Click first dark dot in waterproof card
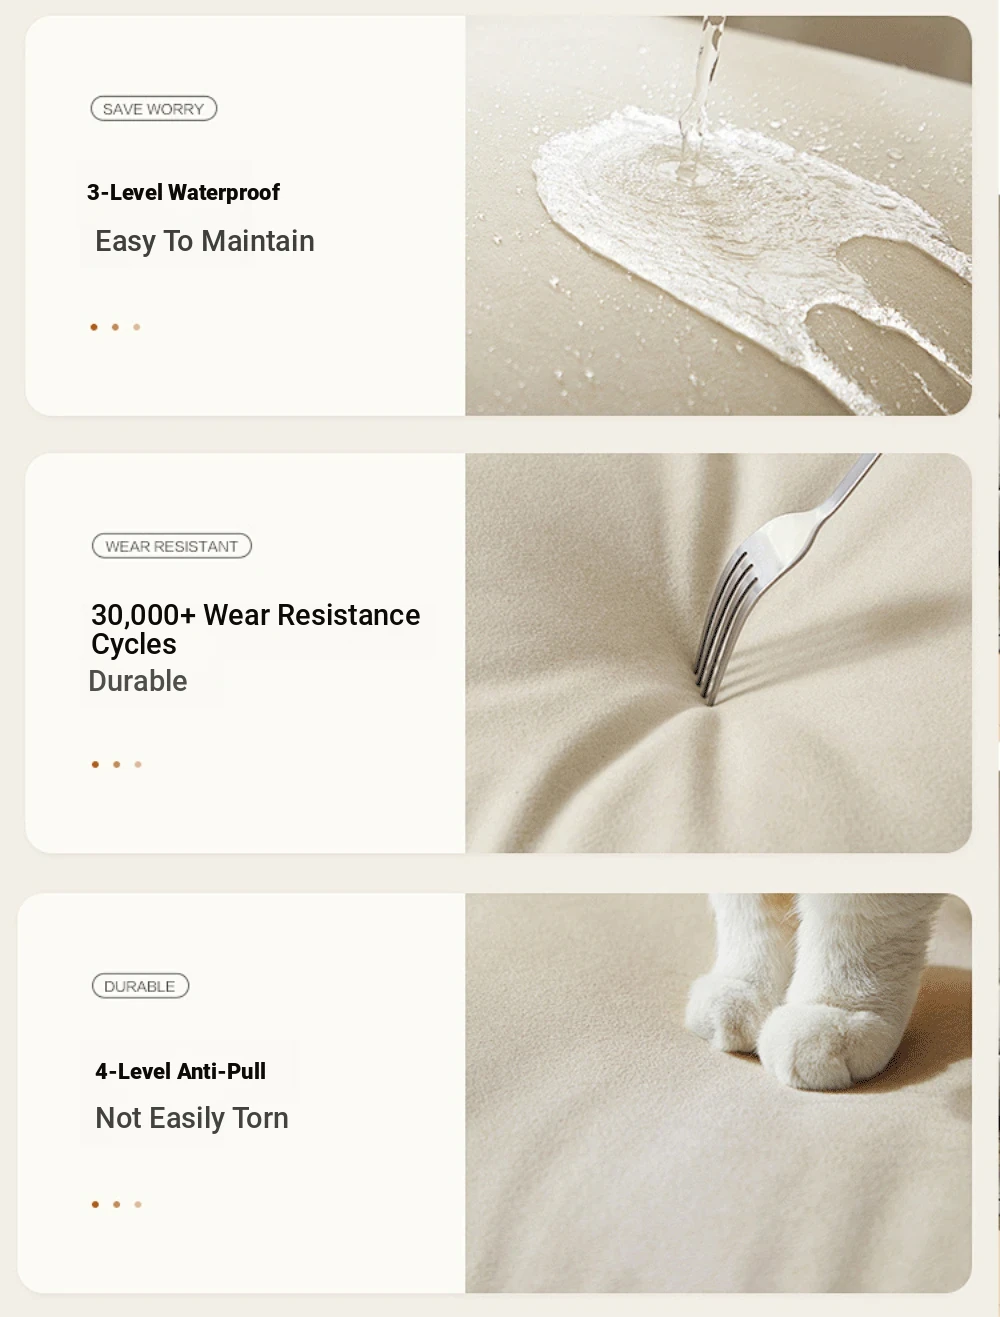 94,327
